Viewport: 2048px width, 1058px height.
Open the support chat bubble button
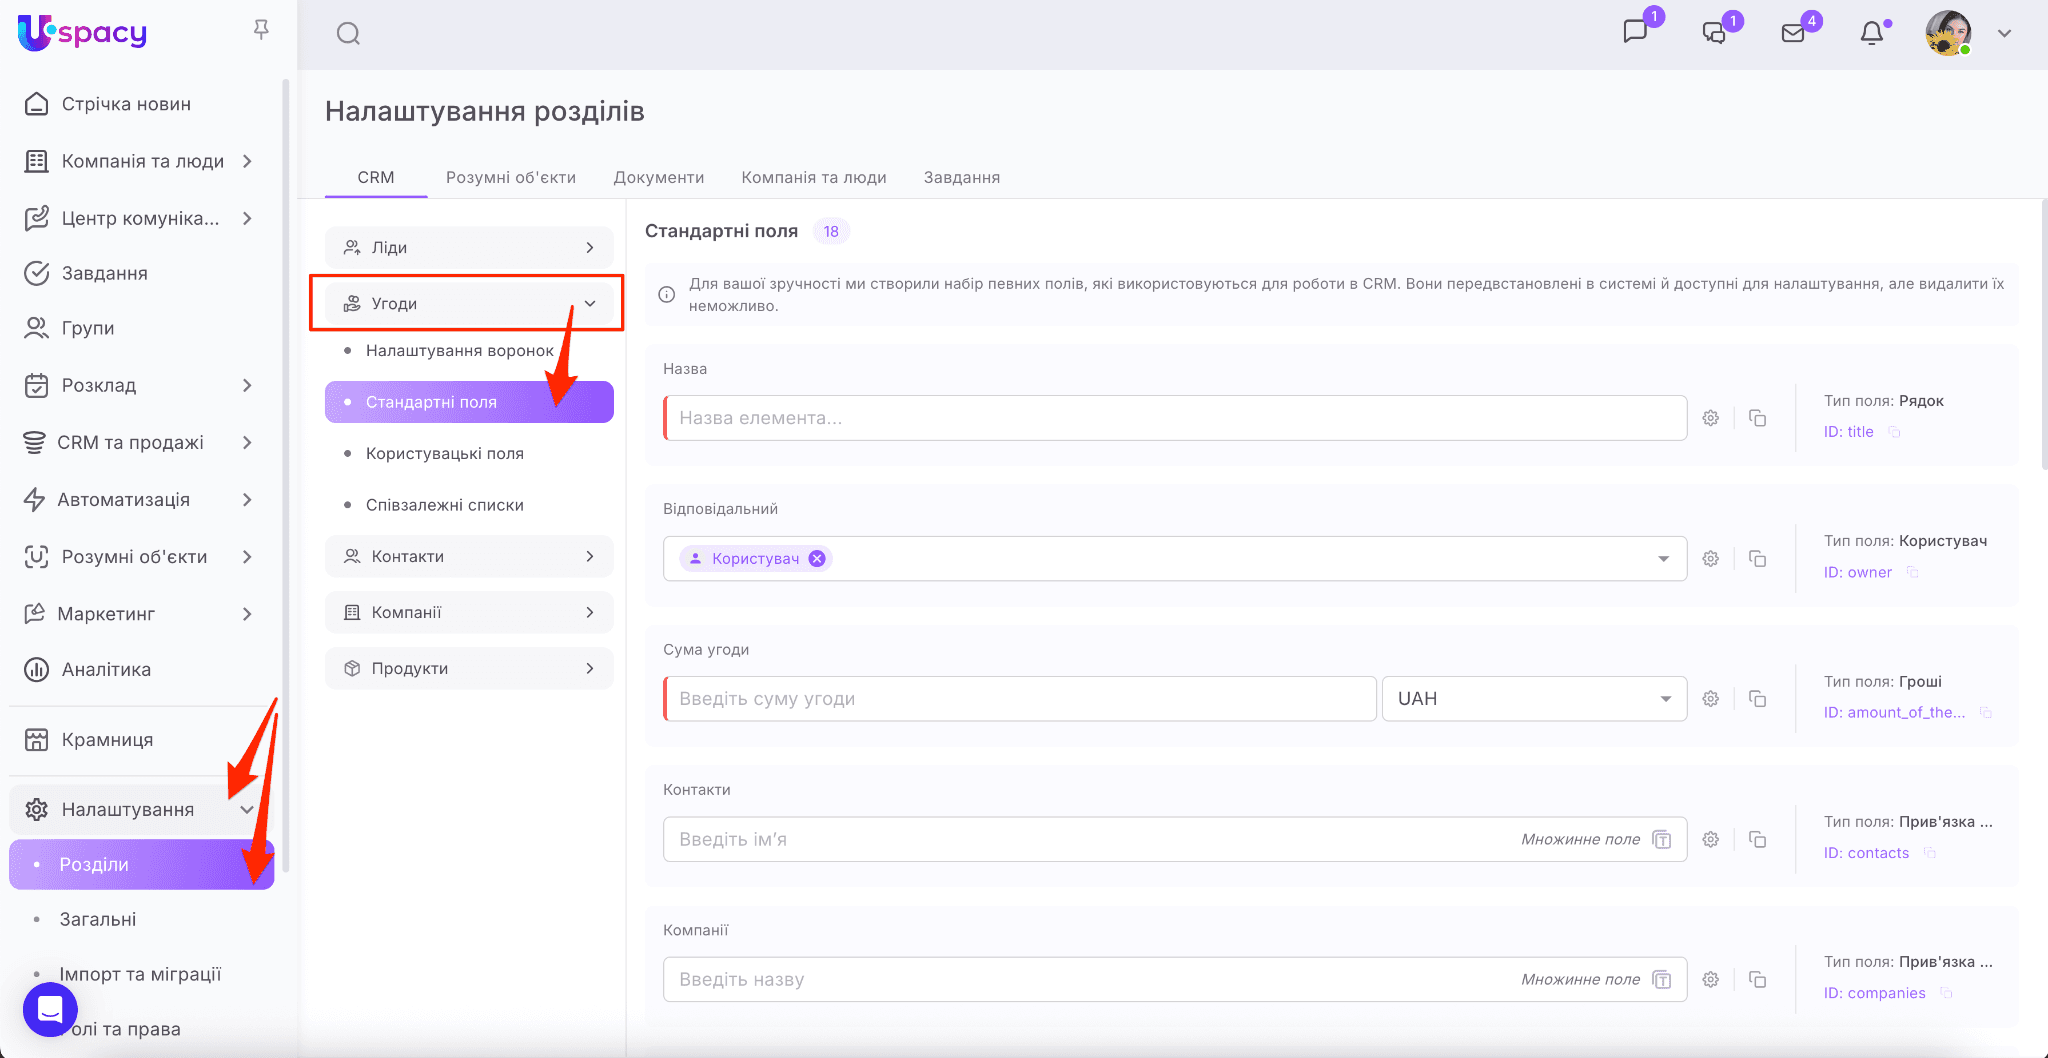(x=50, y=1009)
